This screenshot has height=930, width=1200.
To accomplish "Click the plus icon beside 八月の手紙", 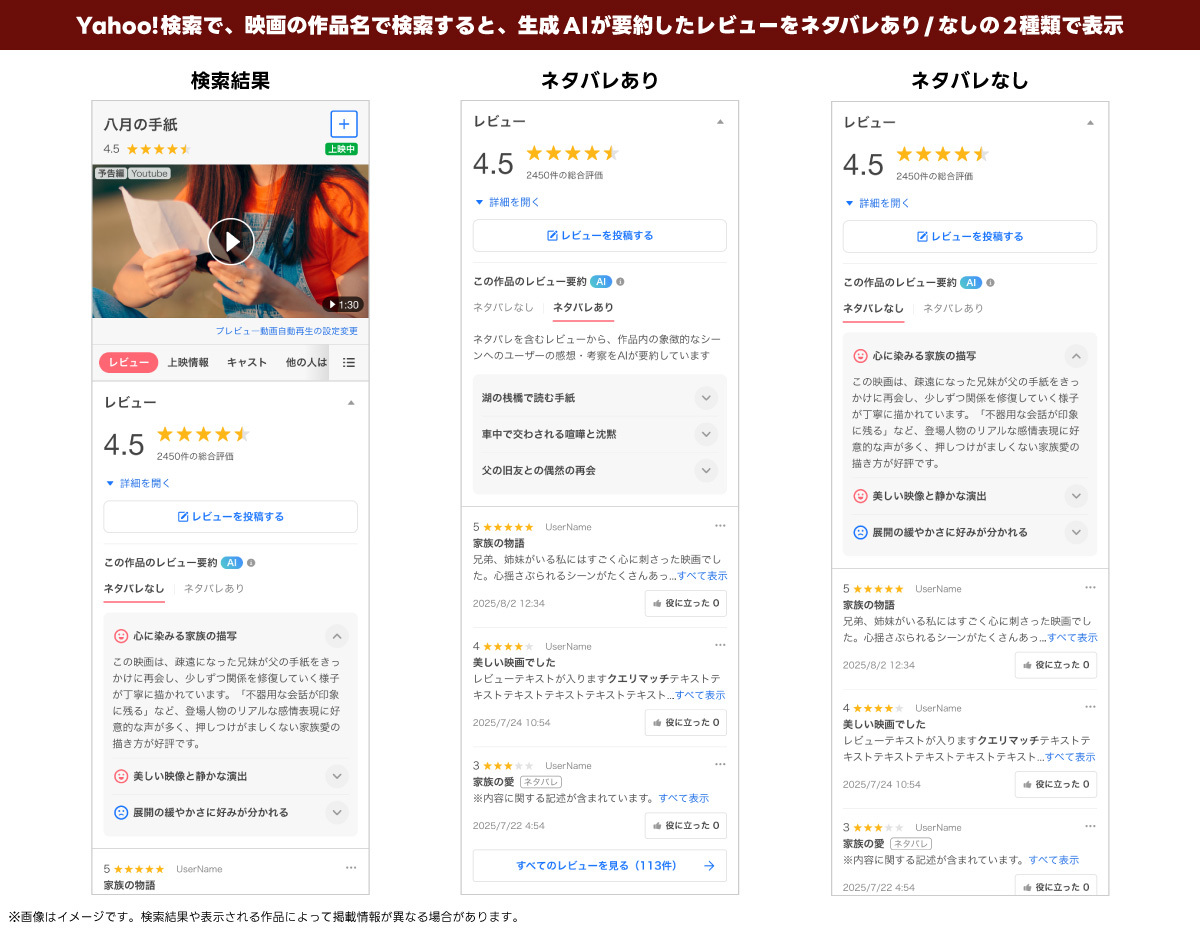I will (343, 124).
